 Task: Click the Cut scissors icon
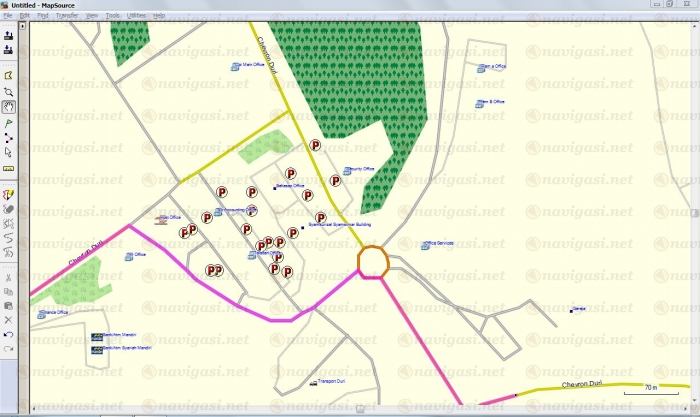[9, 276]
